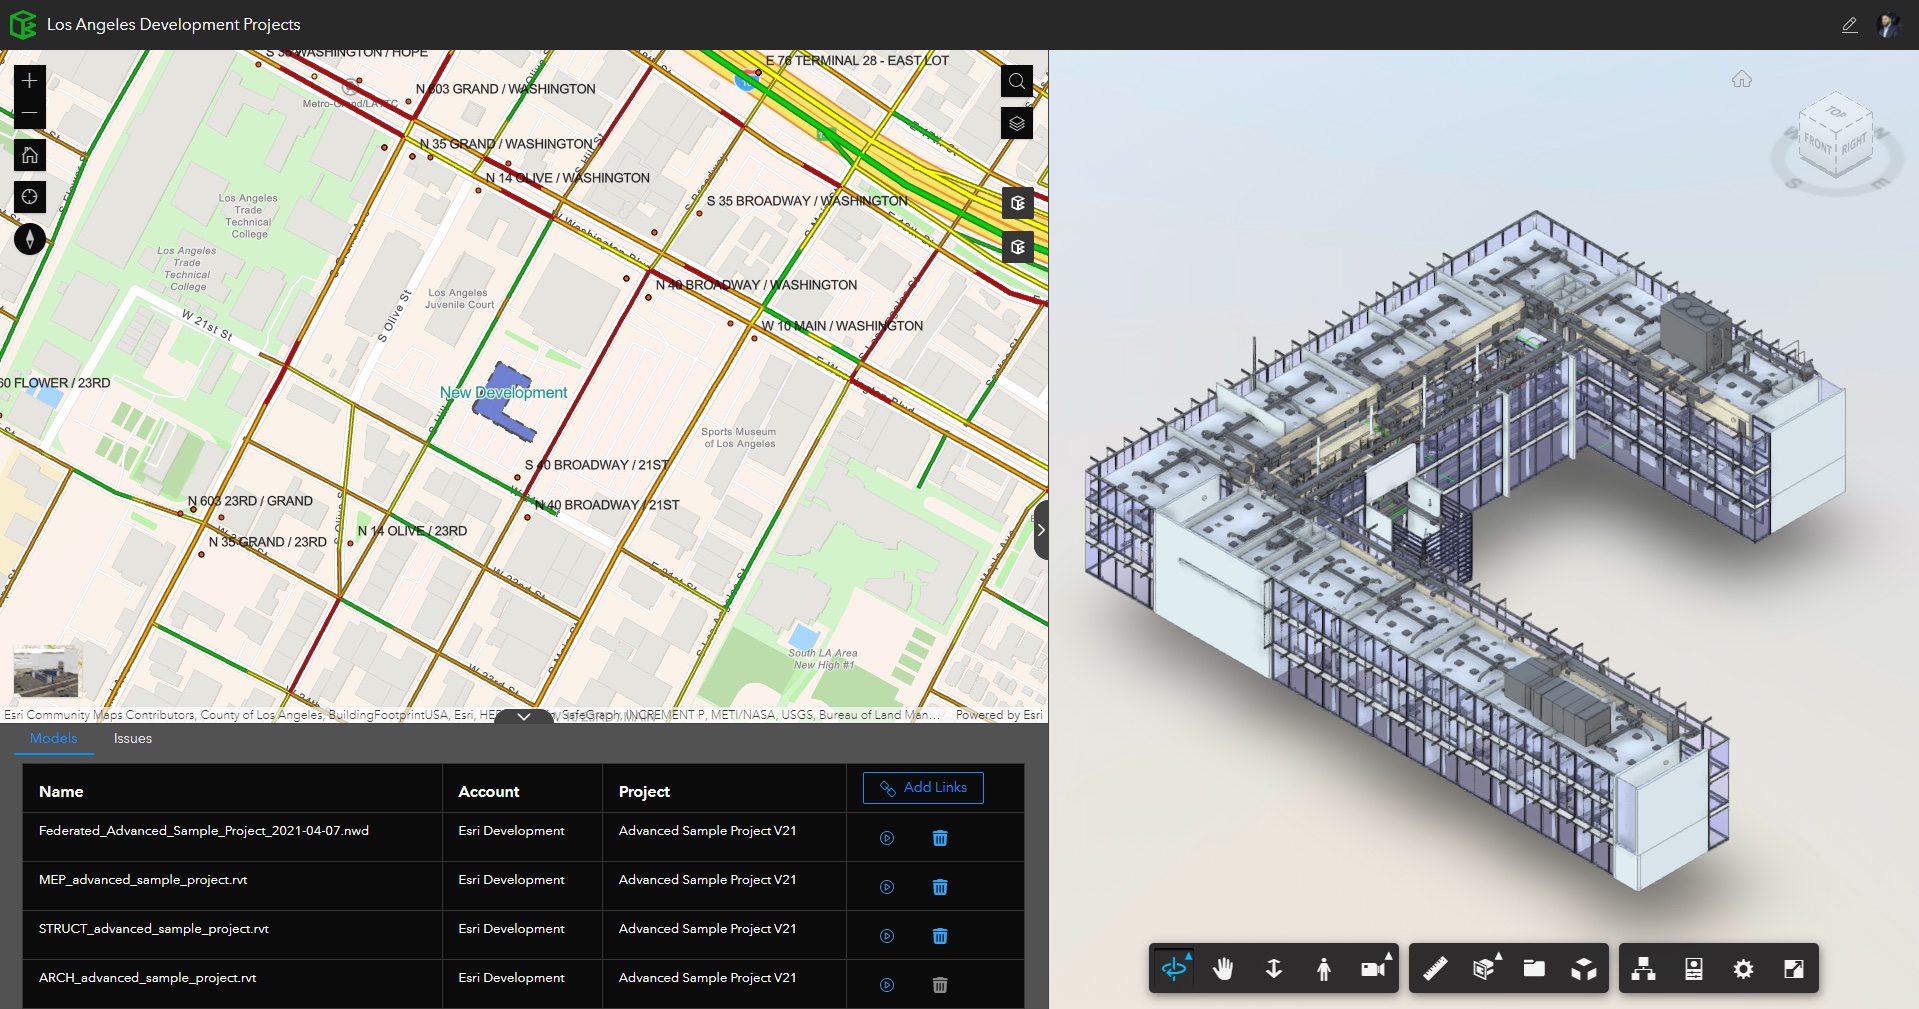
Task: Collapse the map panel with side arrow
Action: 1041,530
